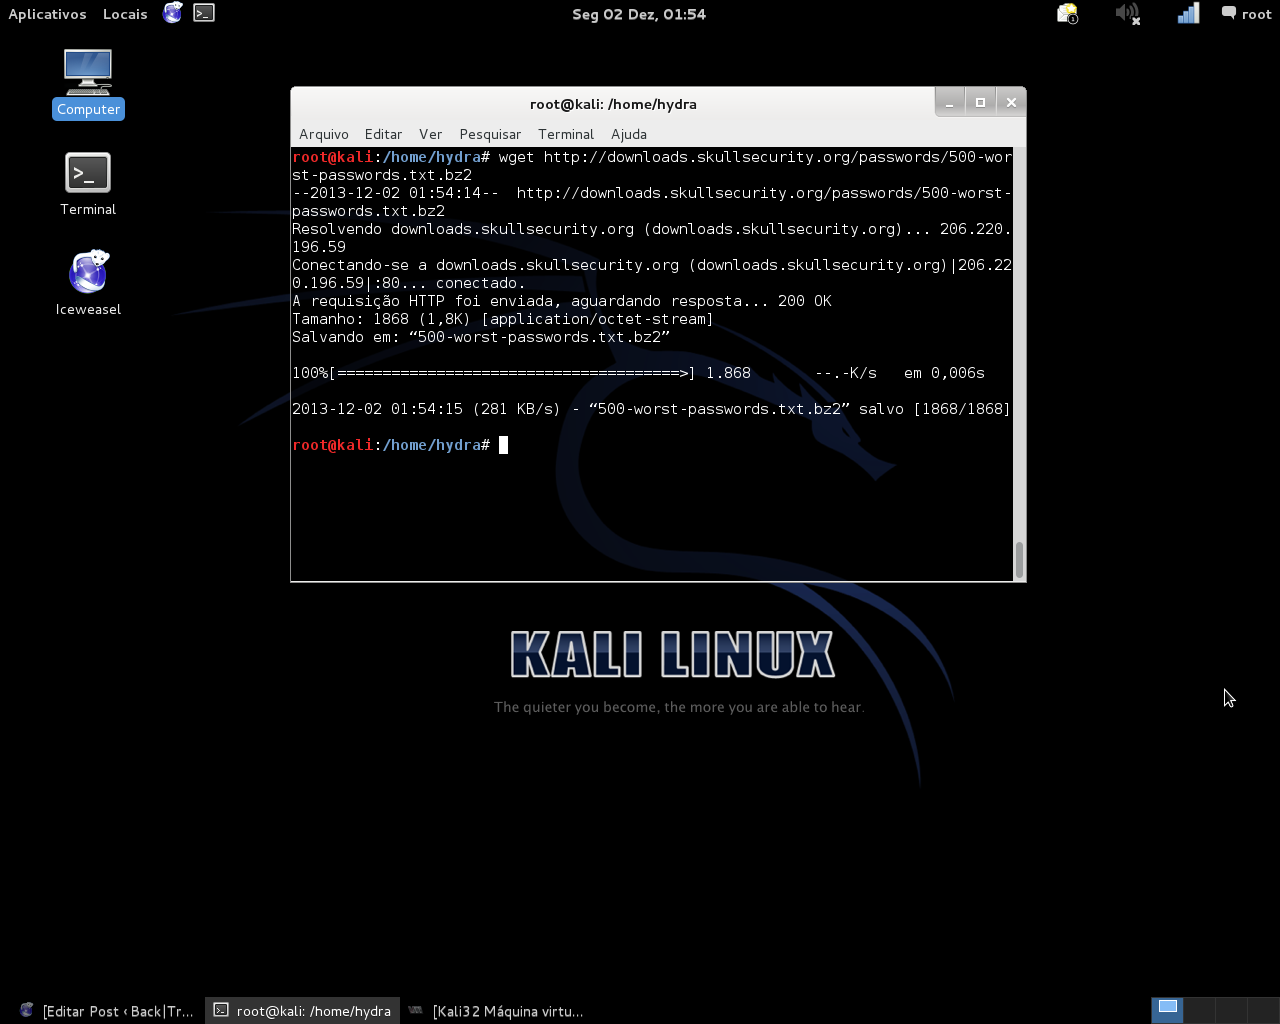Click the wget command line text
The height and width of the screenshot is (1024, 1280).
(x=652, y=166)
